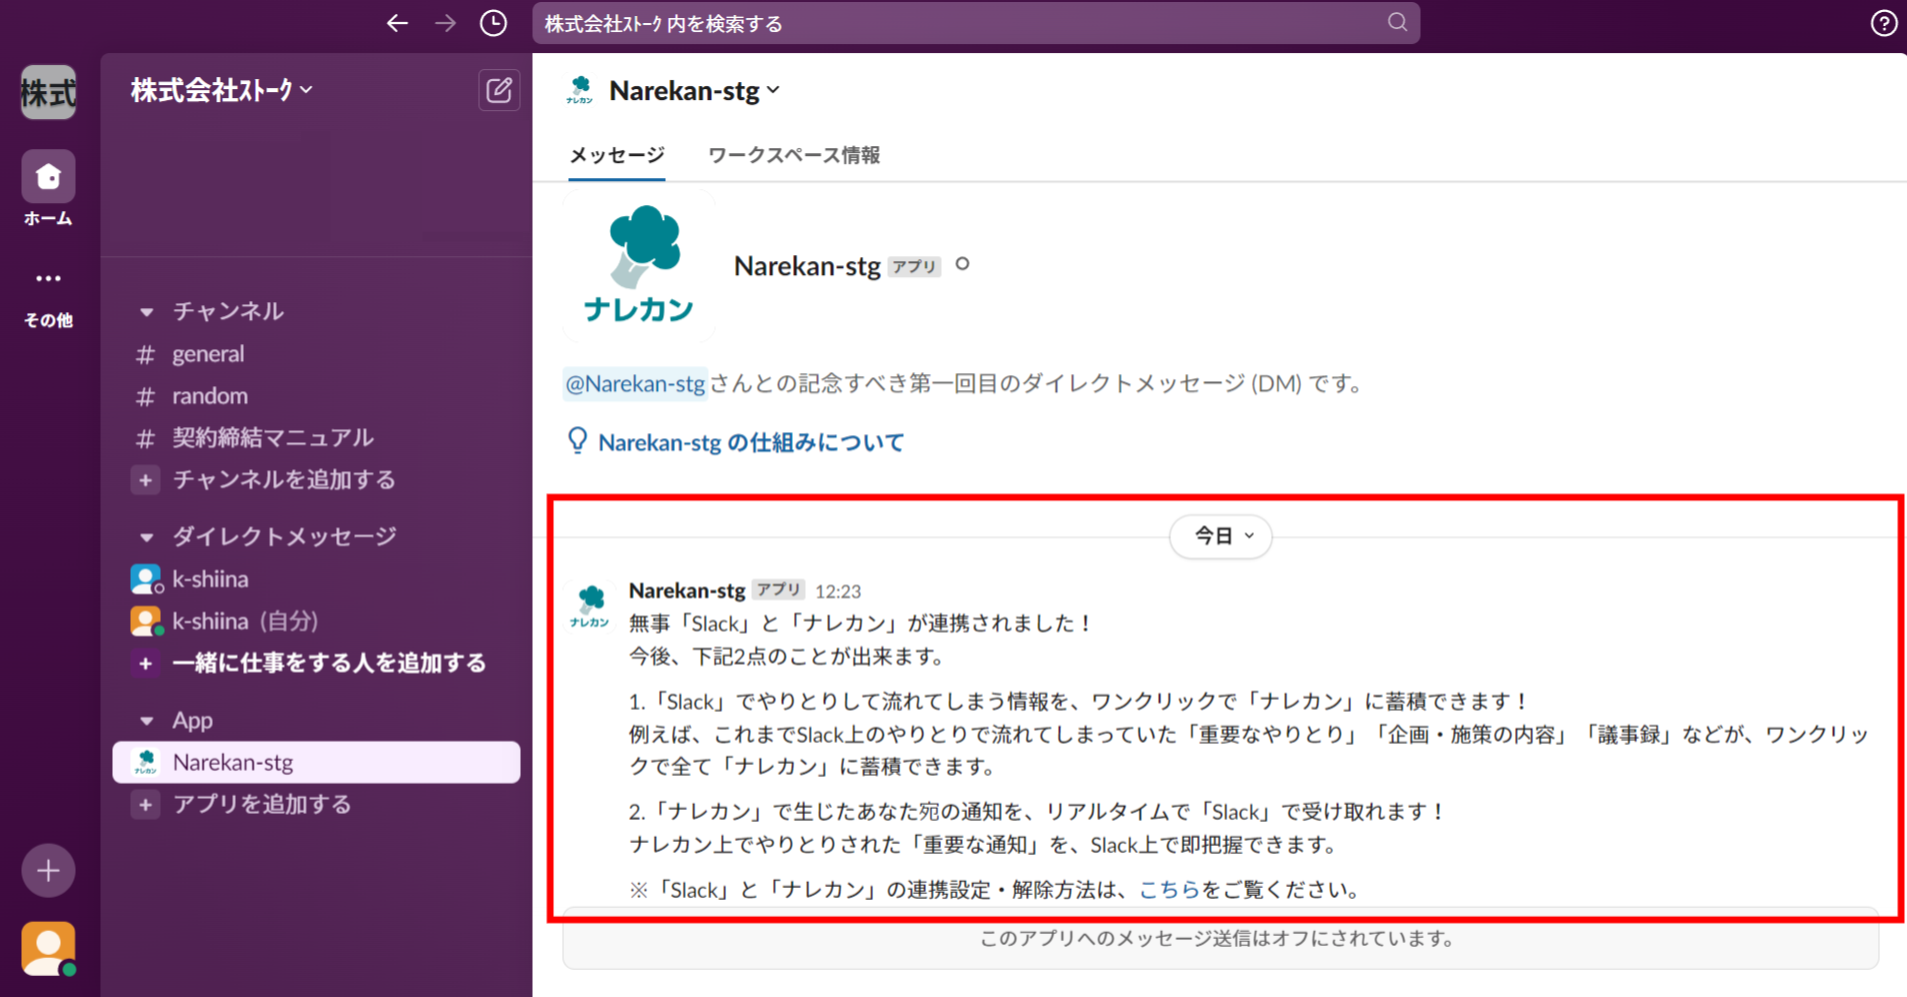The width and height of the screenshot is (1907, 997).
Task: Focus the 株式会社ストーク内を検索する search field
Action: tap(975, 23)
